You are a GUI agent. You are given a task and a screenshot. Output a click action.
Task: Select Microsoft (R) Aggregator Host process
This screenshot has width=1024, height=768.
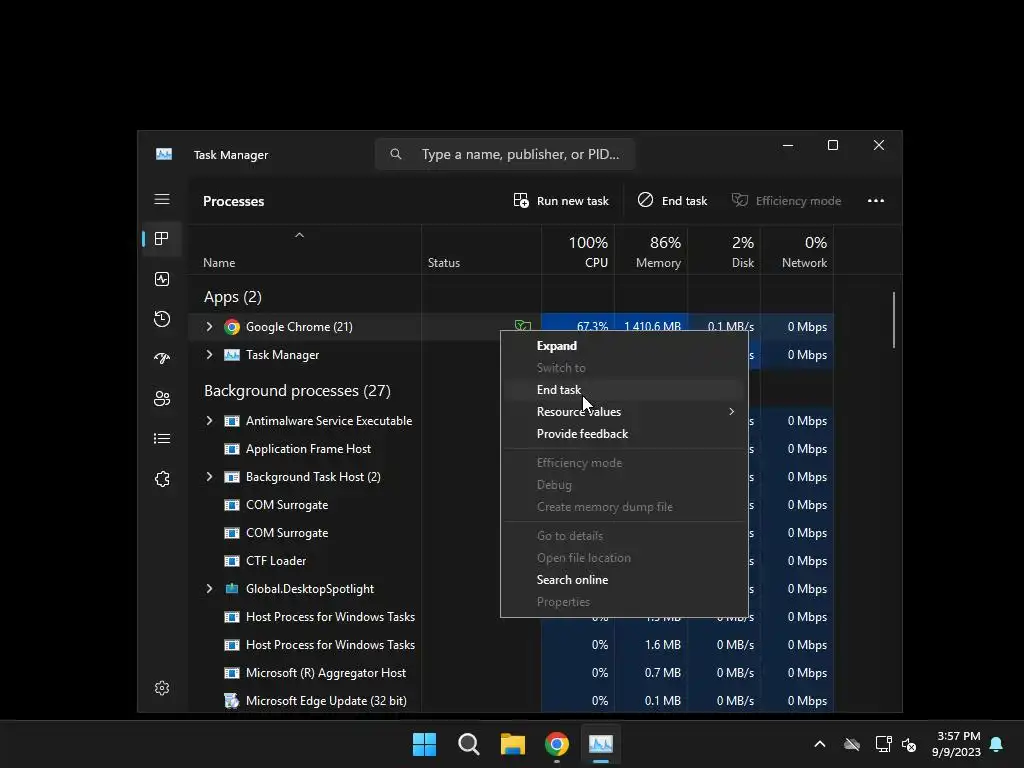(325, 673)
